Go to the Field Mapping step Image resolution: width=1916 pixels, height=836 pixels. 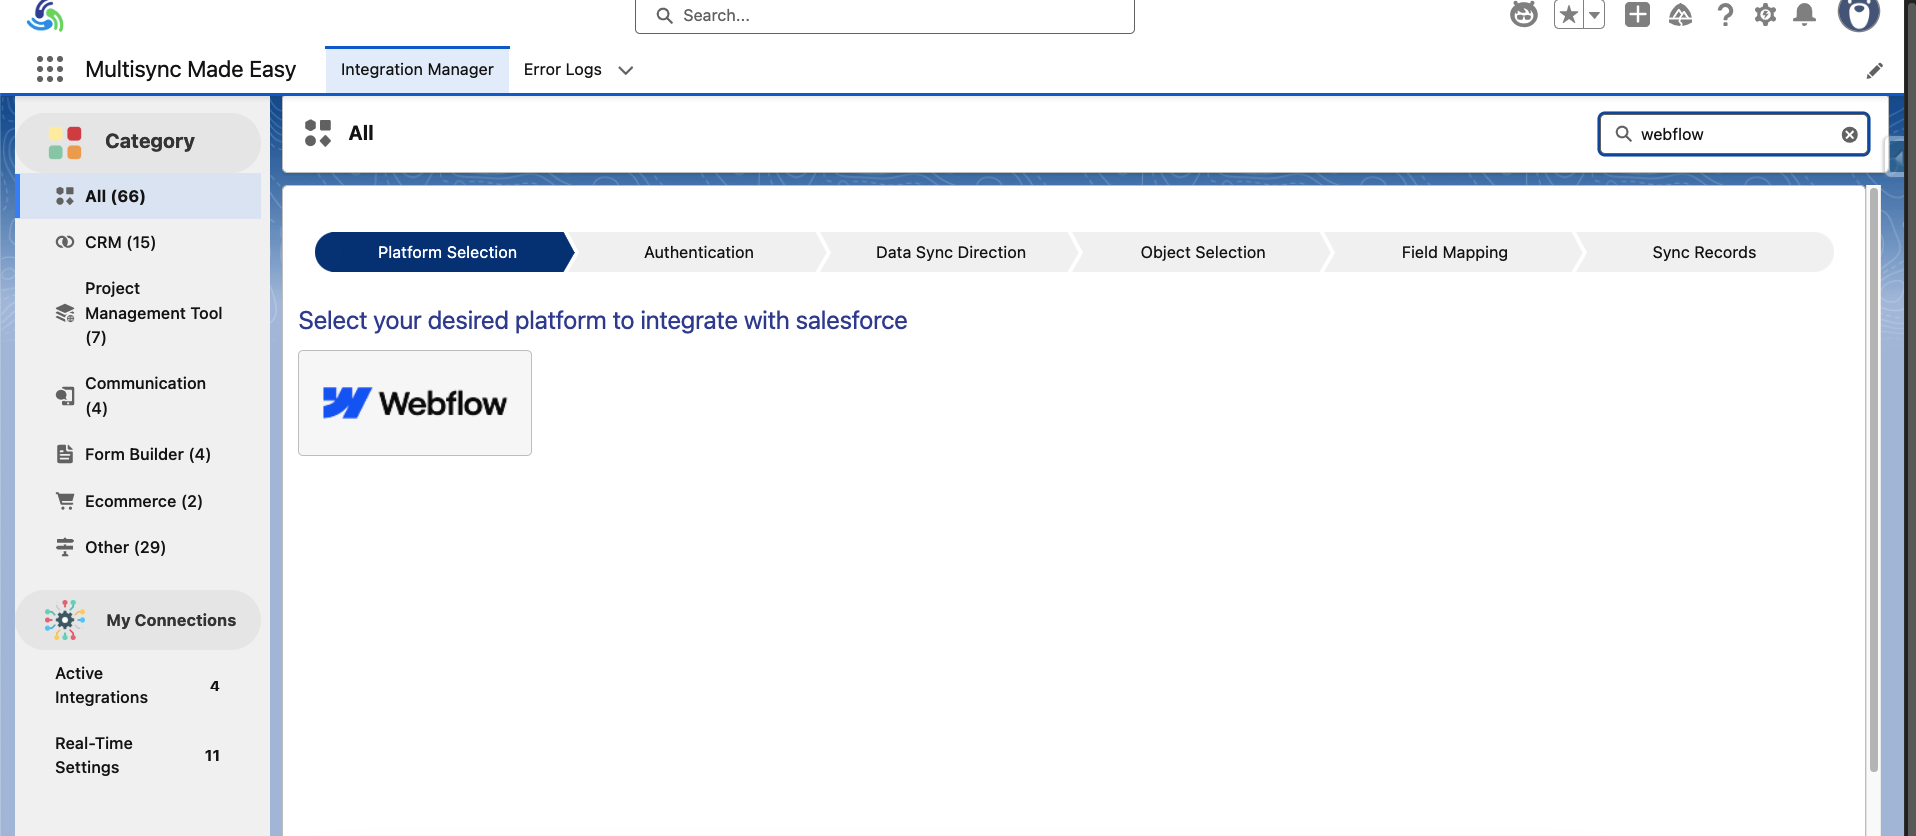1455,252
